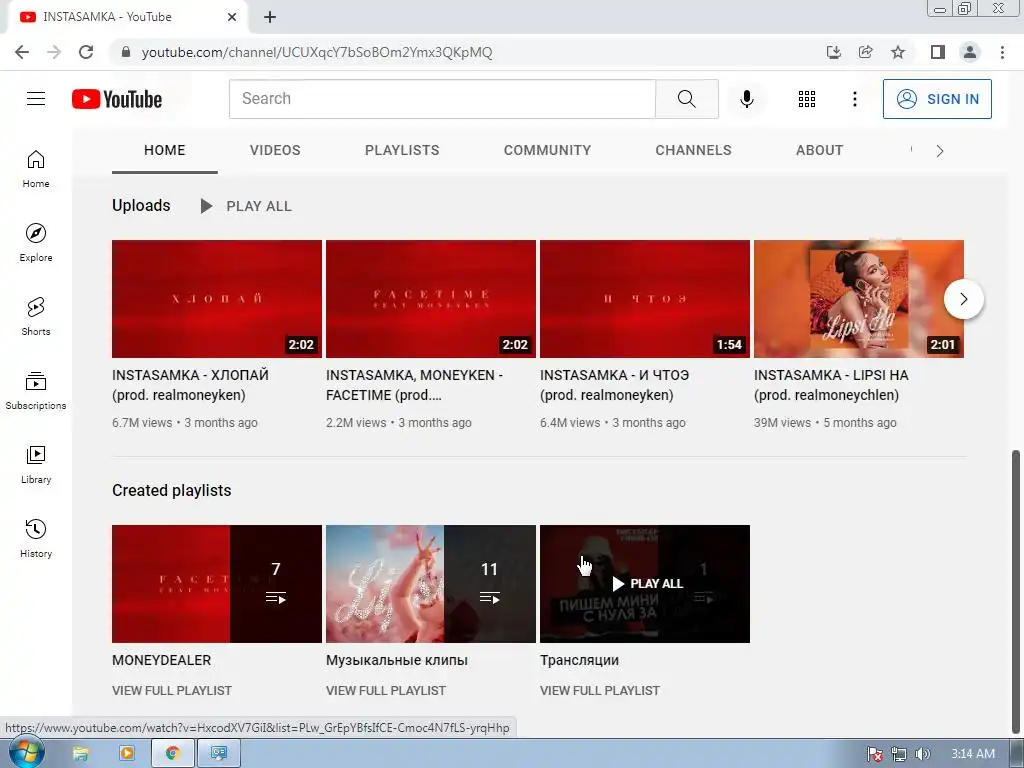Open YouTube settings three-dot menu
Screen dimensions: 1024x768
coord(854,99)
